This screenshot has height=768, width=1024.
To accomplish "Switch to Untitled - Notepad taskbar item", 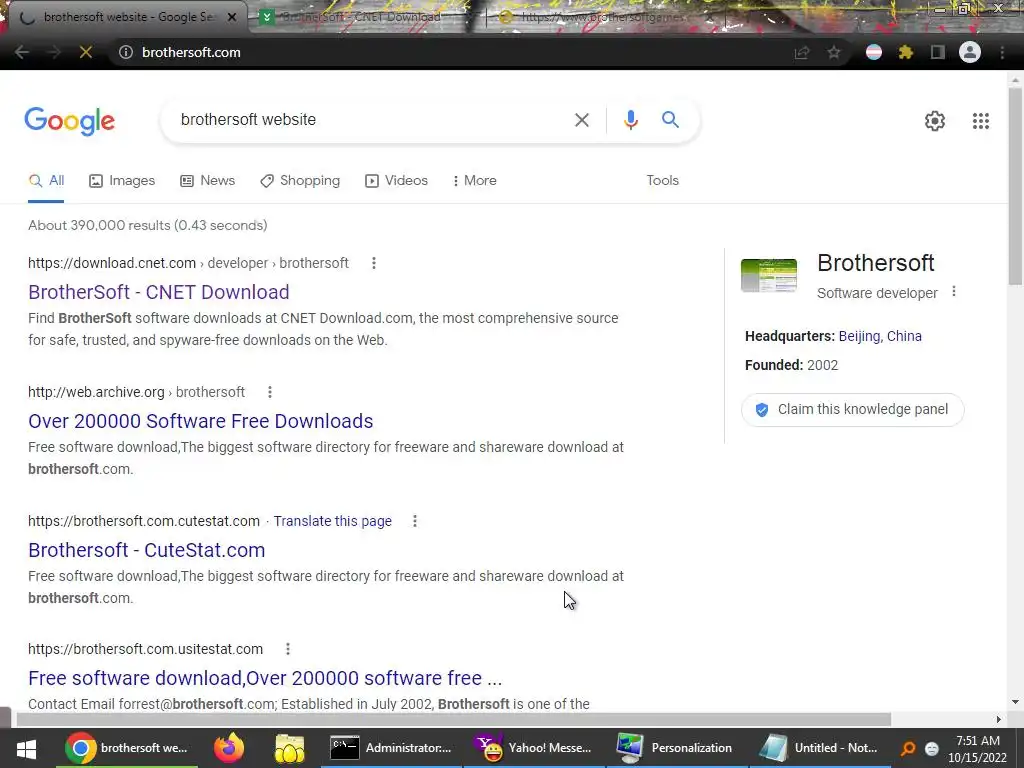I will tap(819, 748).
